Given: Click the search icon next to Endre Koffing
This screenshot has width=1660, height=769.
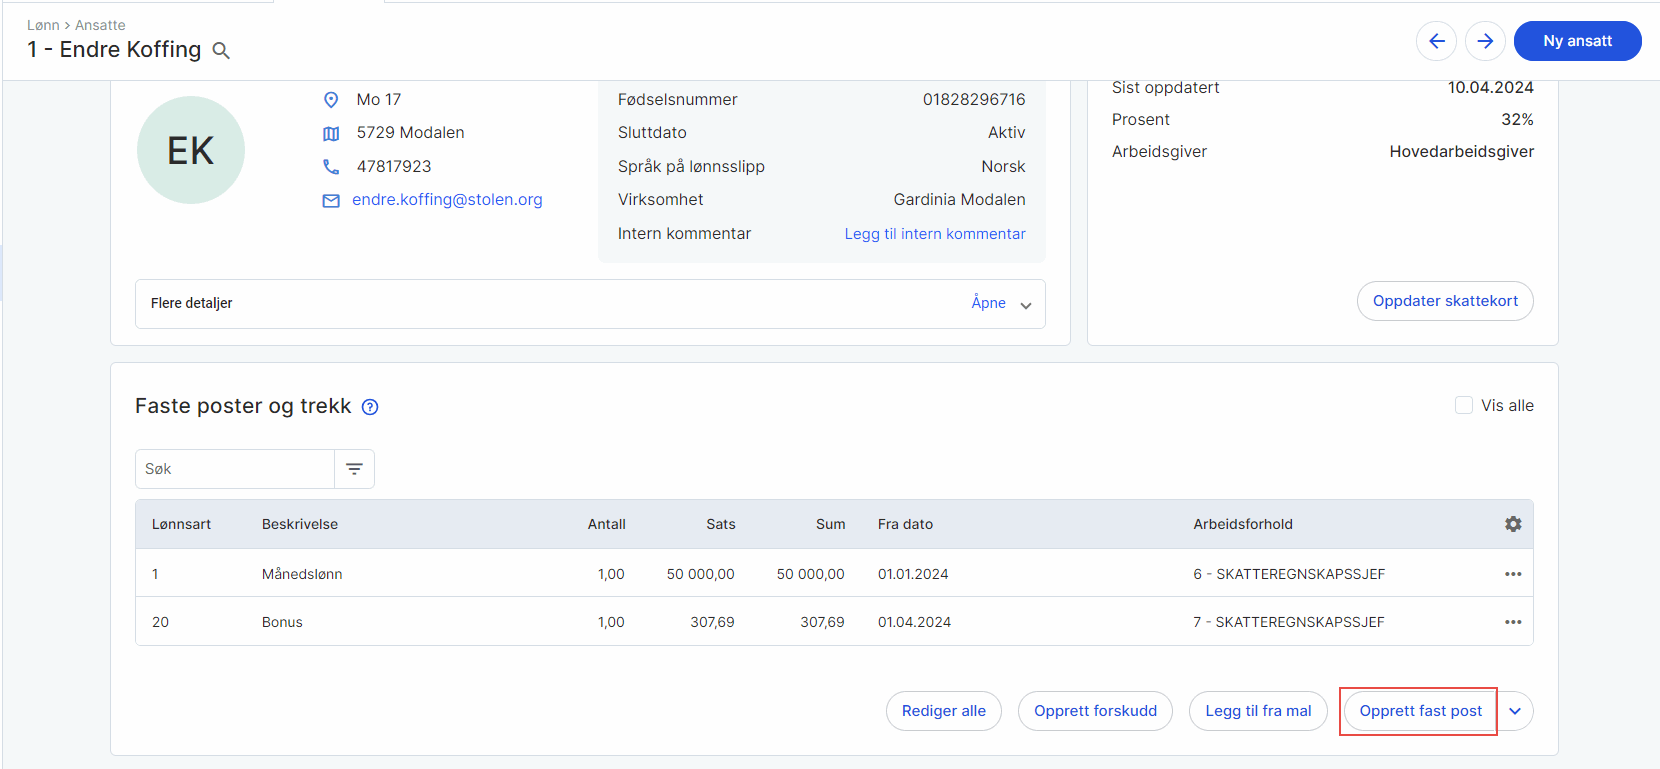Looking at the screenshot, I should pyautogui.click(x=221, y=51).
